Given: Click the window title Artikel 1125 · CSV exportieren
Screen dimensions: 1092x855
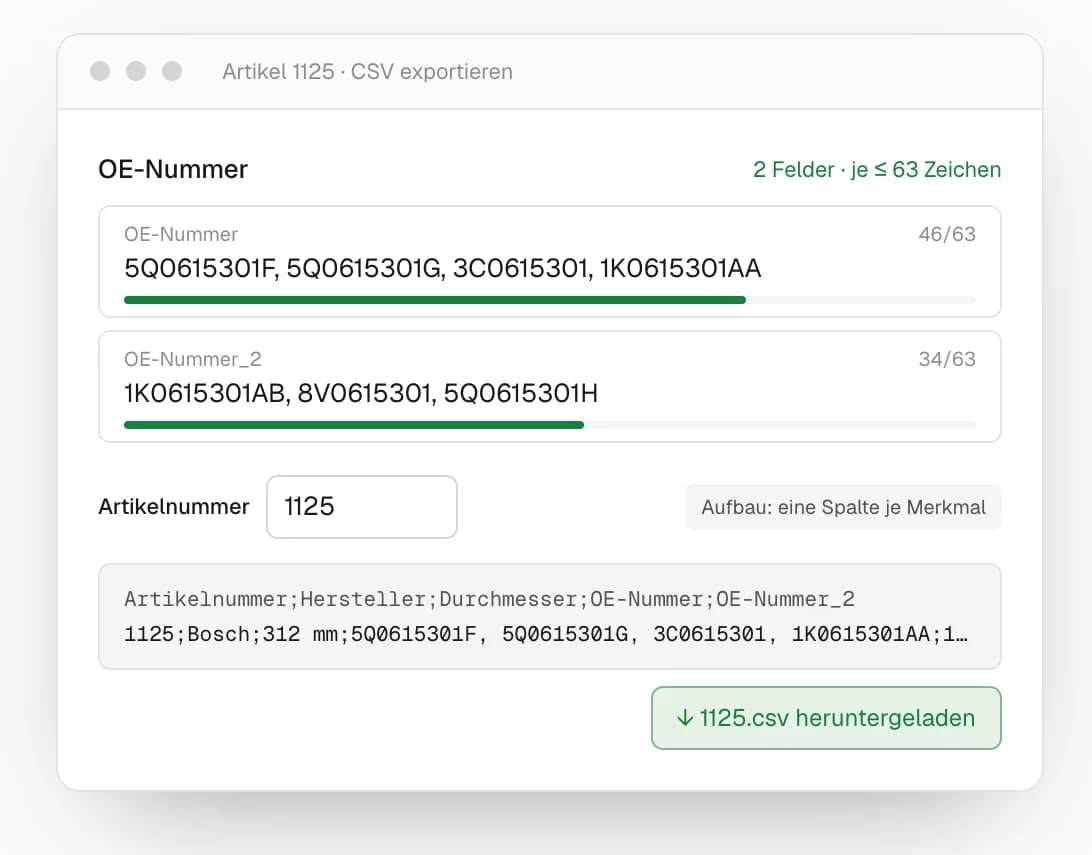Looking at the screenshot, I should tap(367, 72).
